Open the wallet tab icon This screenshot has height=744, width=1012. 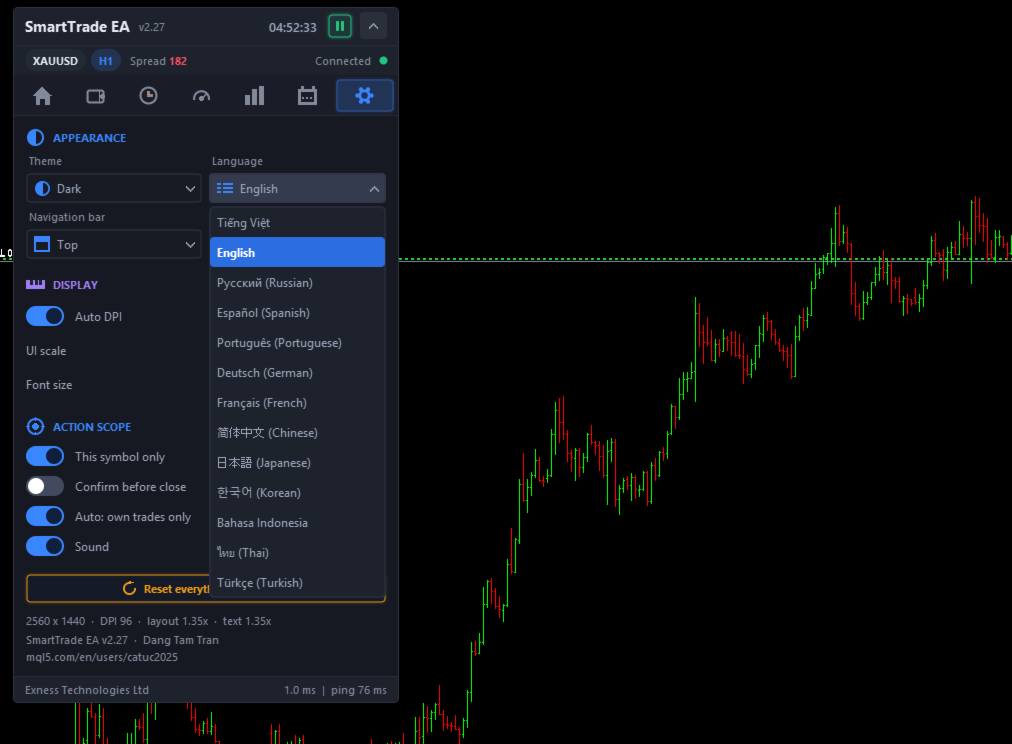pyautogui.click(x=96, y=96)
